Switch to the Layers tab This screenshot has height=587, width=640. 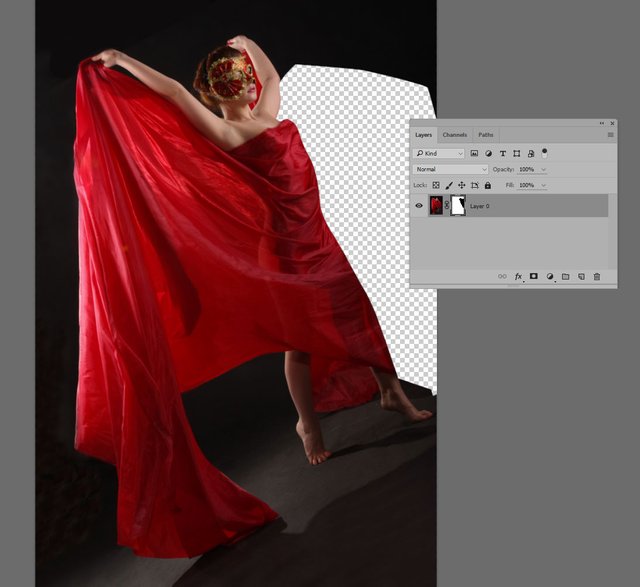pos(423,135)
